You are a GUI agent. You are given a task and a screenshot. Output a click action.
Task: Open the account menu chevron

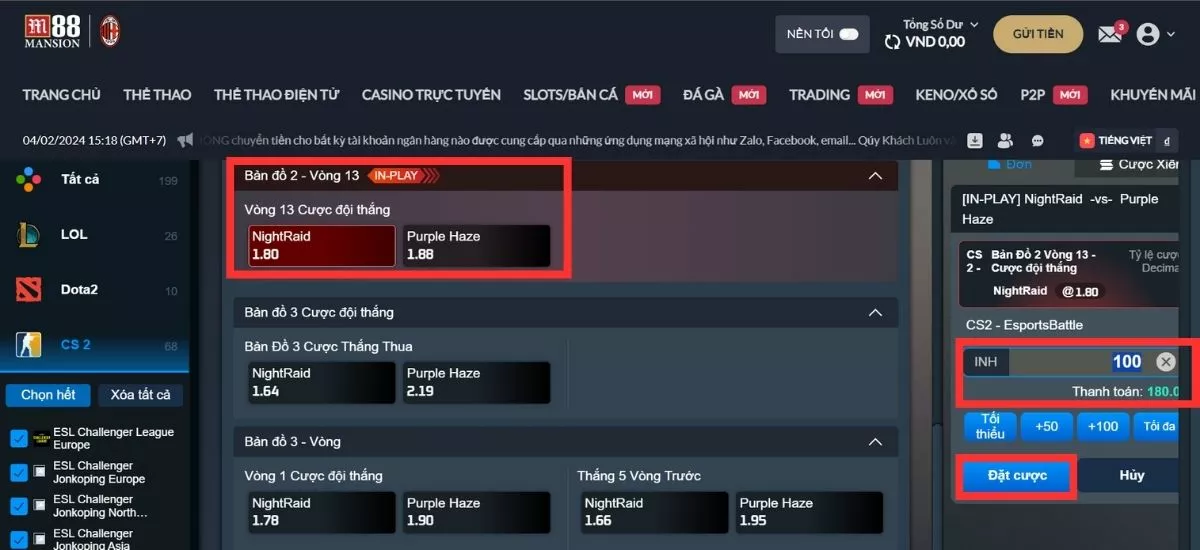[x=1171, y=35]
